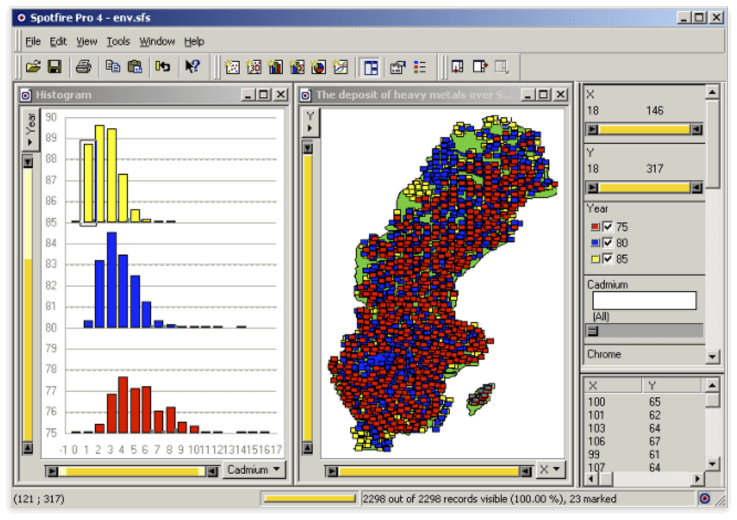Click the Copy toolbar icon

(112, 67)
